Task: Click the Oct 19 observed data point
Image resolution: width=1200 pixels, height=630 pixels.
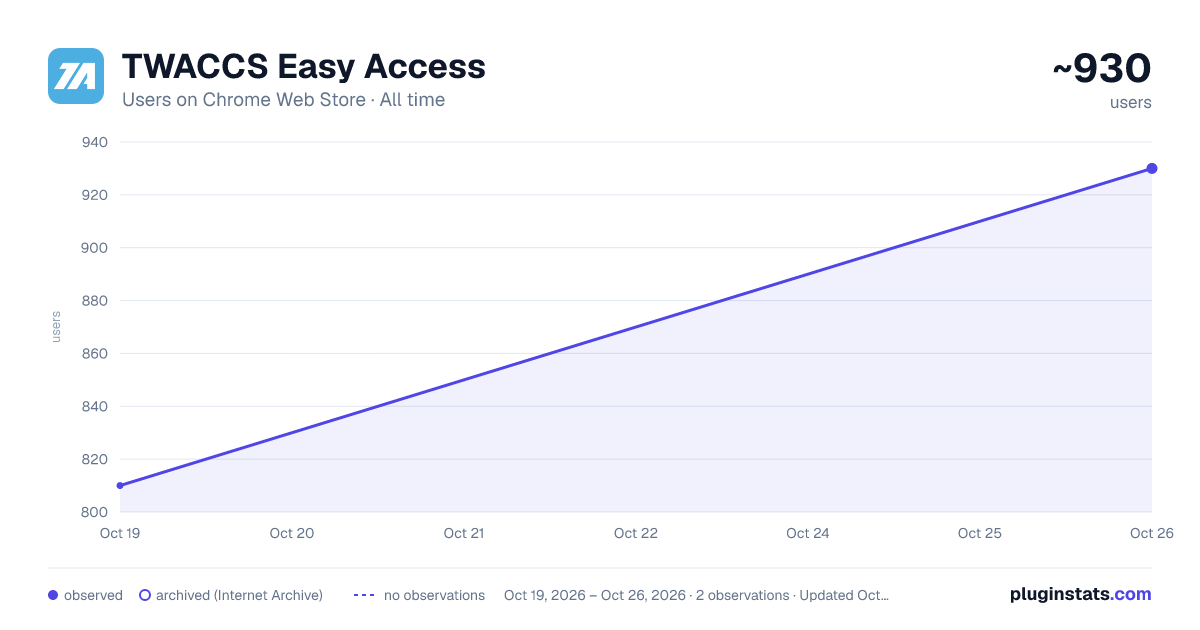Action: tap(120, 485)
